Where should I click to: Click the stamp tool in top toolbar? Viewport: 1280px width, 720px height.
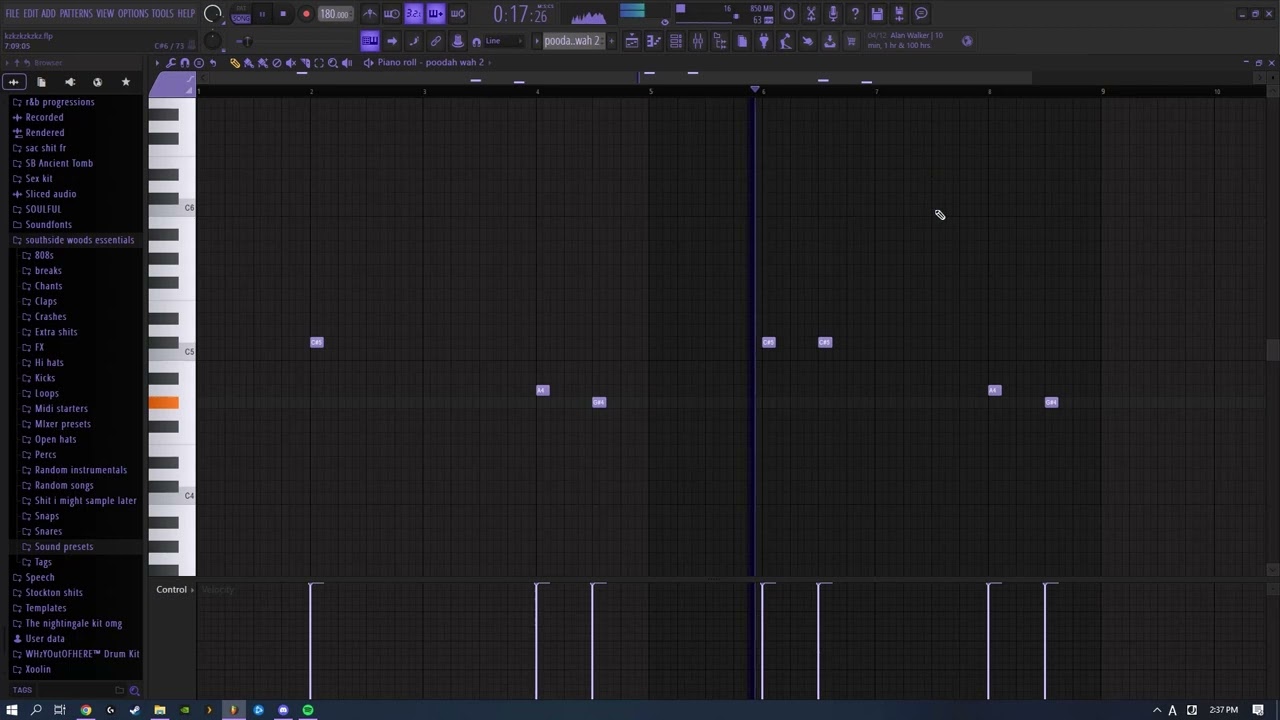(458, 41)
